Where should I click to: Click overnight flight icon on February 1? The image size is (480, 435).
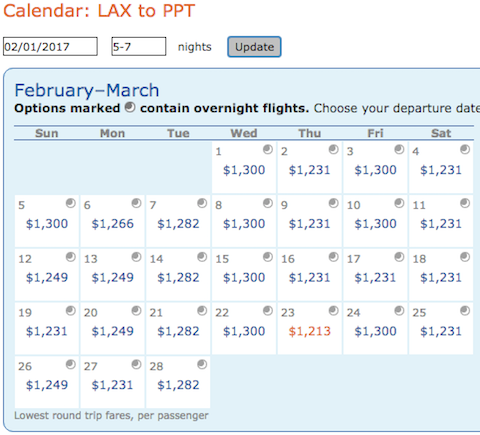pyautogui.click(x=268, y=149)
